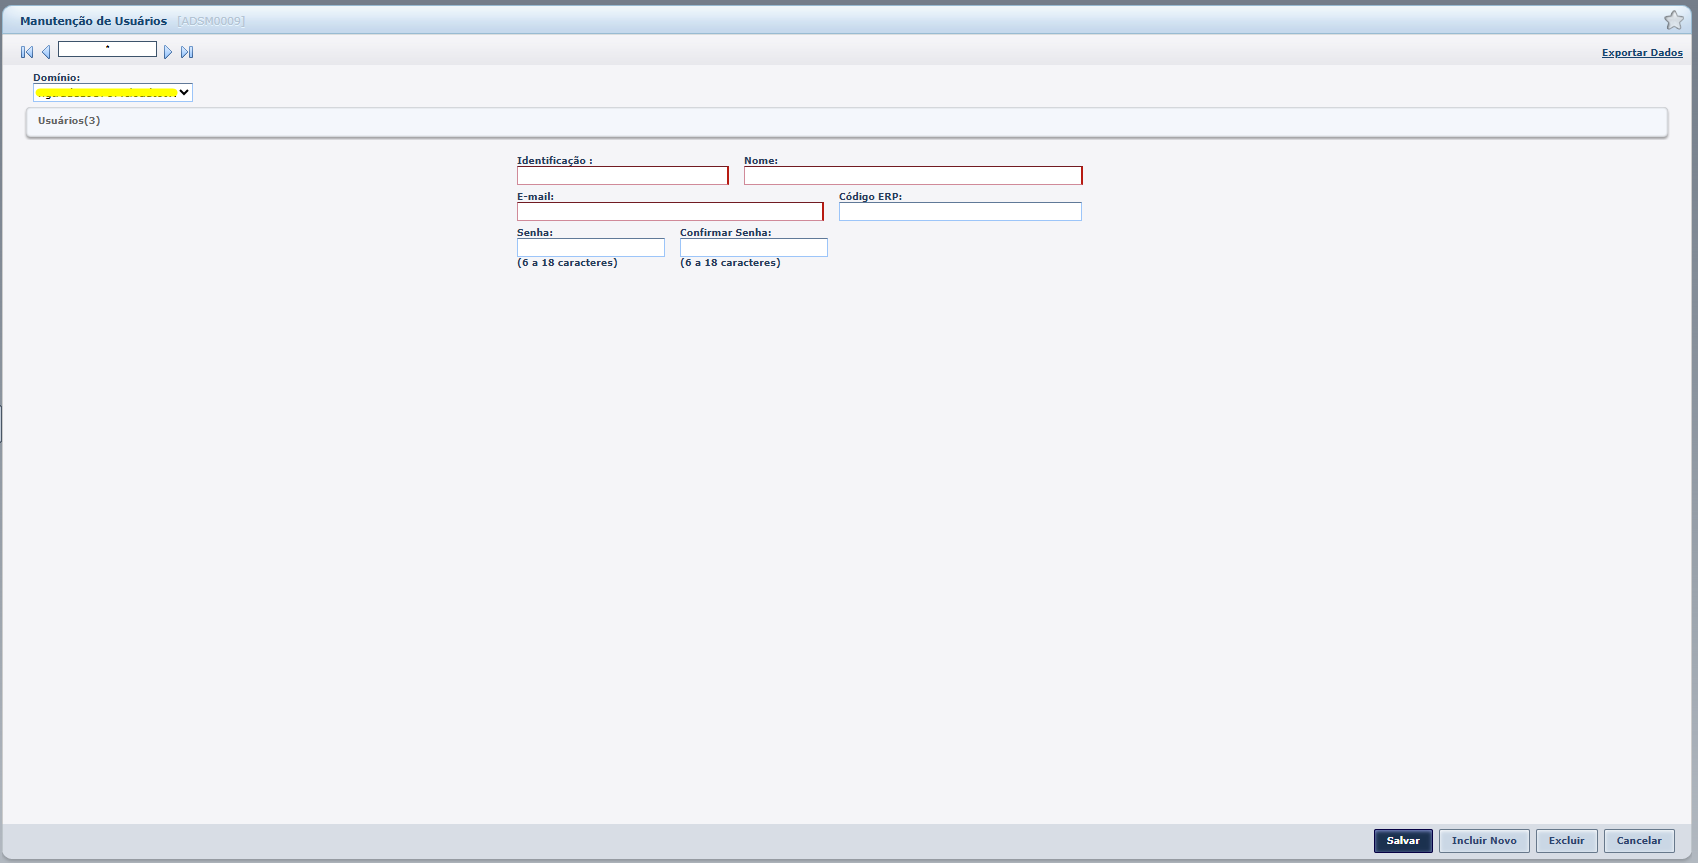Jump to the last record arrow
1698x863 pixels.
(187, 52)
